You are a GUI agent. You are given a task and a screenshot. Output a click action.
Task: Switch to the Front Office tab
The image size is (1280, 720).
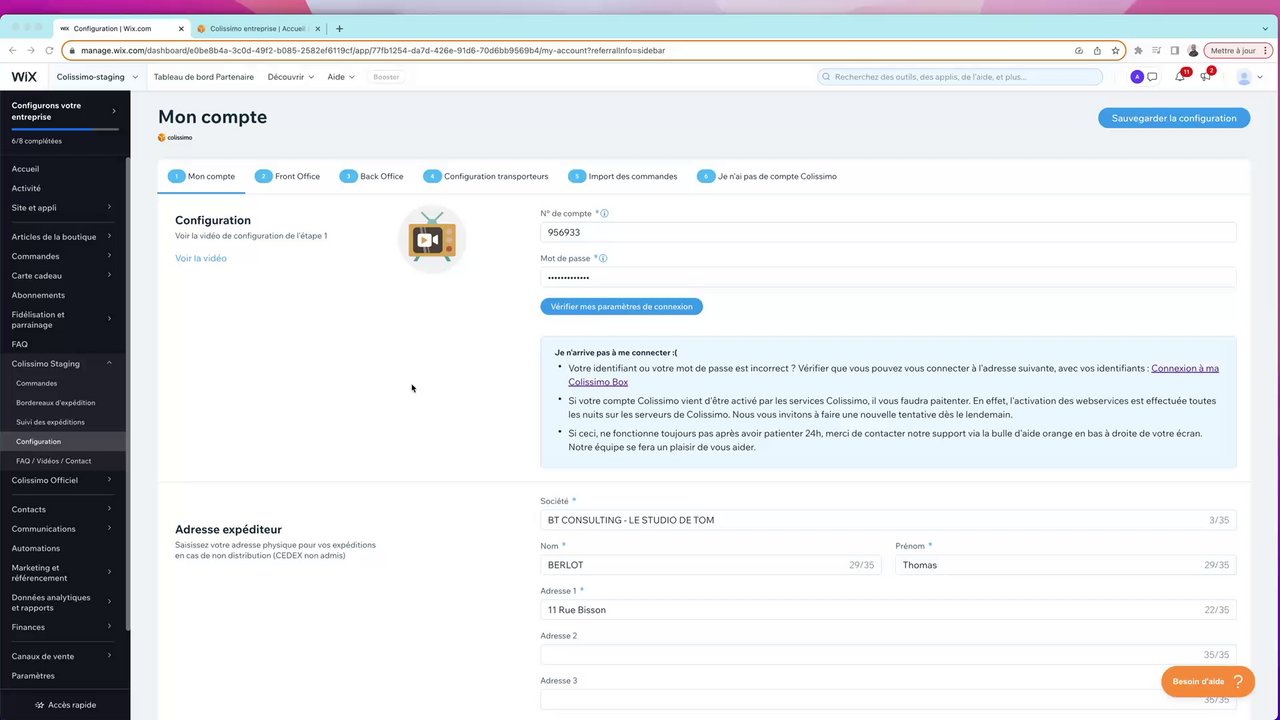pos(288,176)
